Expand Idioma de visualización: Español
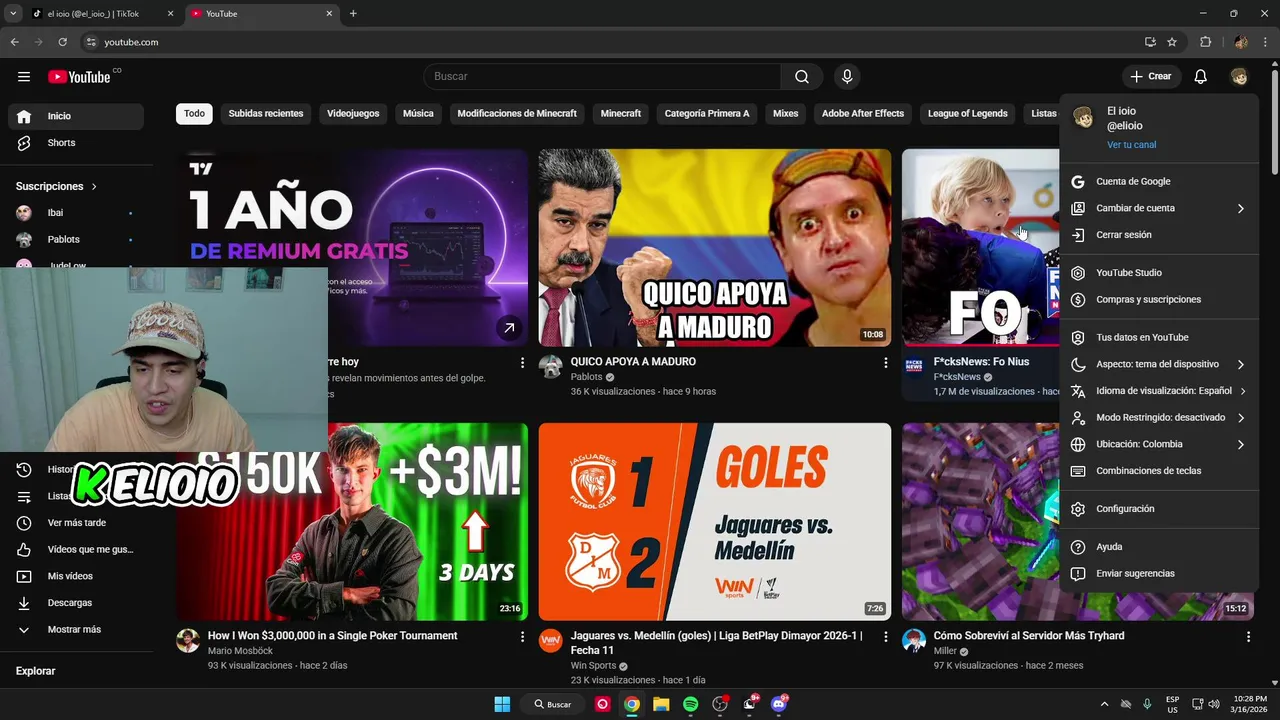Screen dimensions: 1280x720 pos(1159,391)
